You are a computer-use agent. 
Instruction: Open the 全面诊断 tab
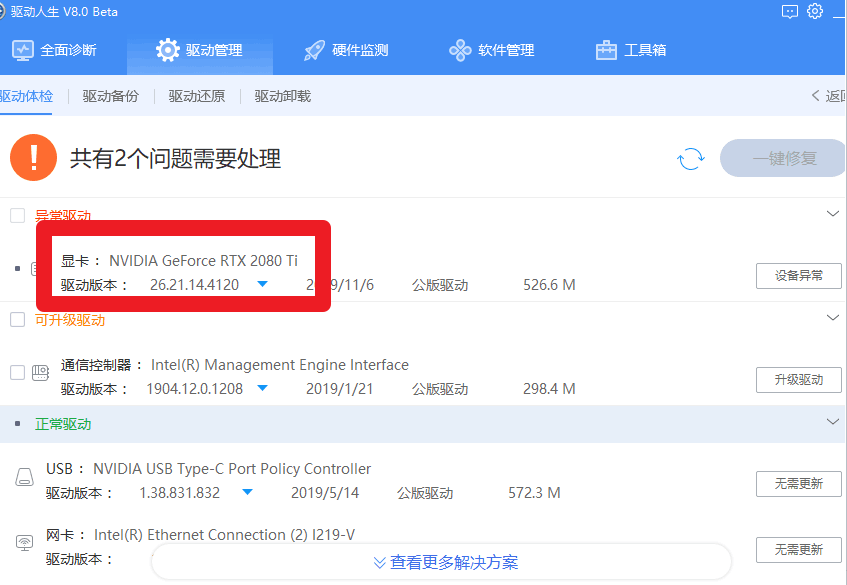54,50
